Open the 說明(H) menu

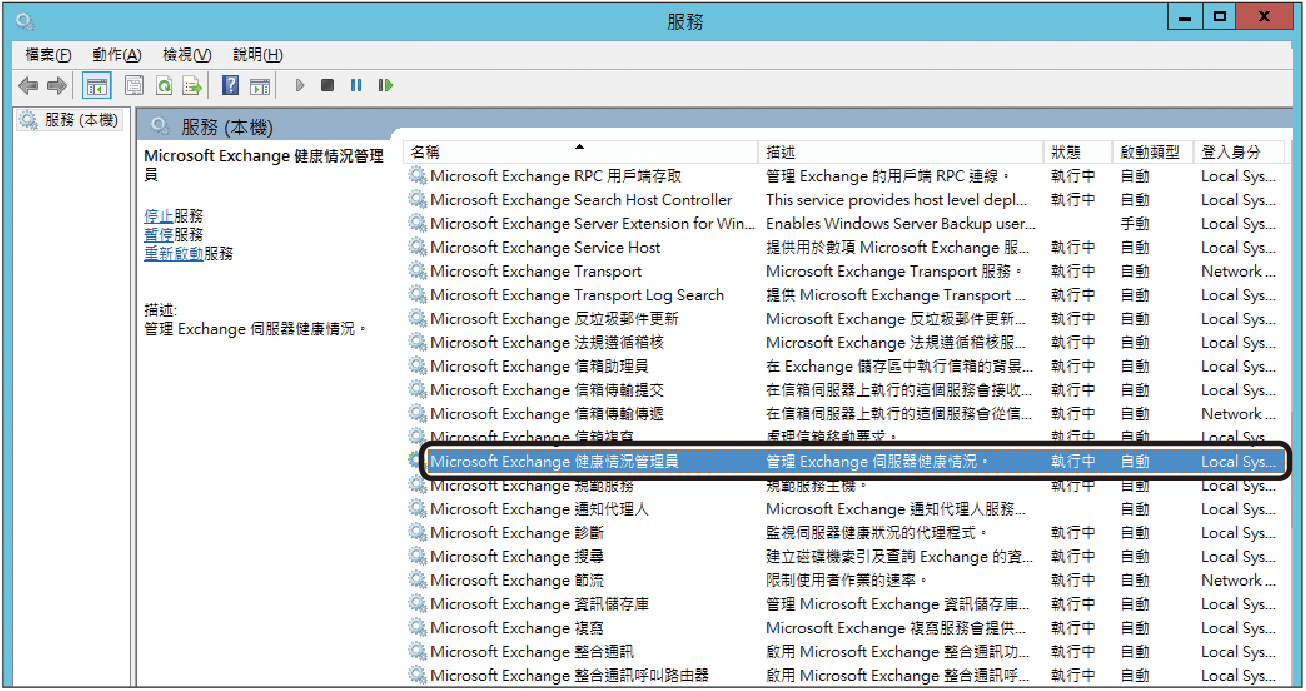tap(257, 55)
